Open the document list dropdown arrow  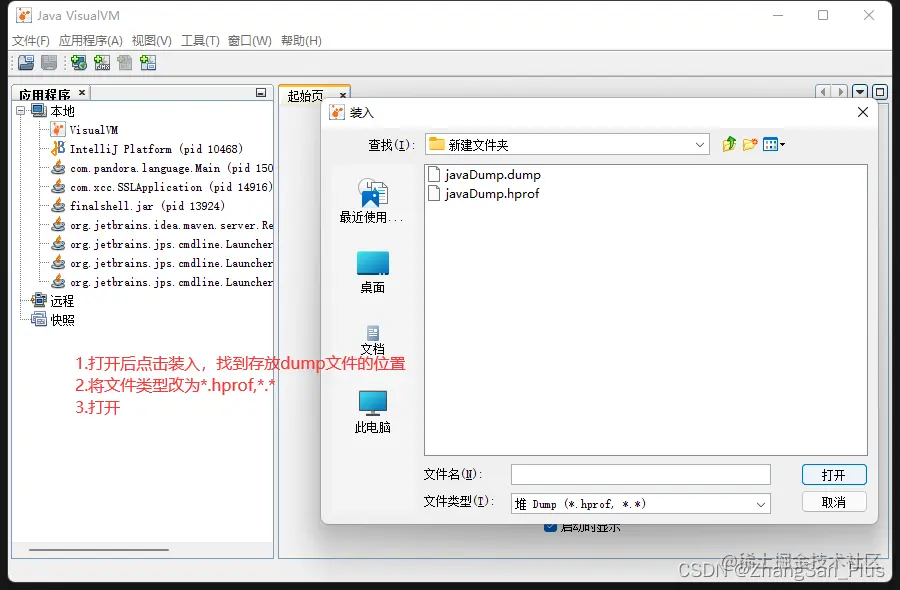pos(860,92)
